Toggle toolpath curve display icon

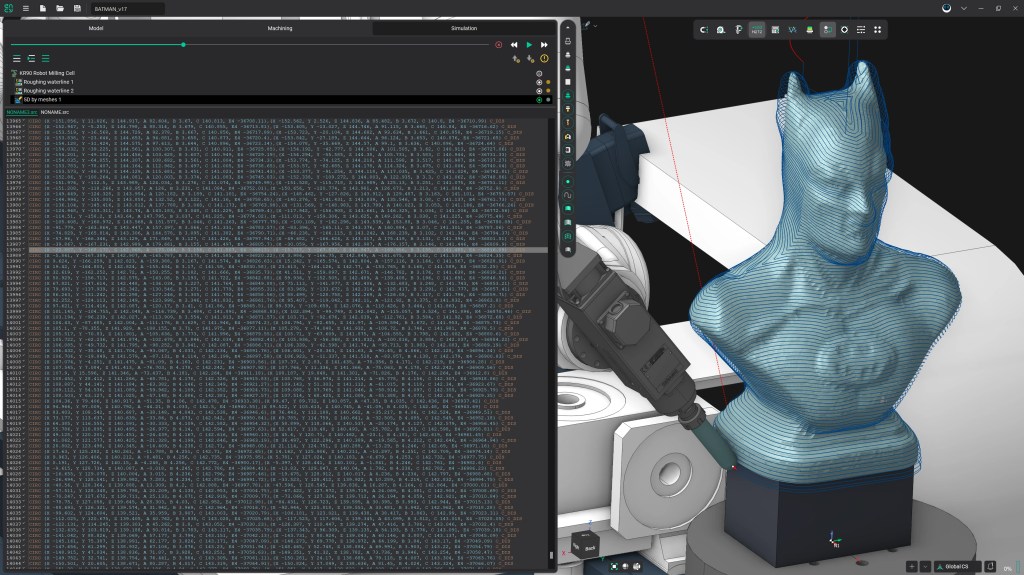(568, 195)
